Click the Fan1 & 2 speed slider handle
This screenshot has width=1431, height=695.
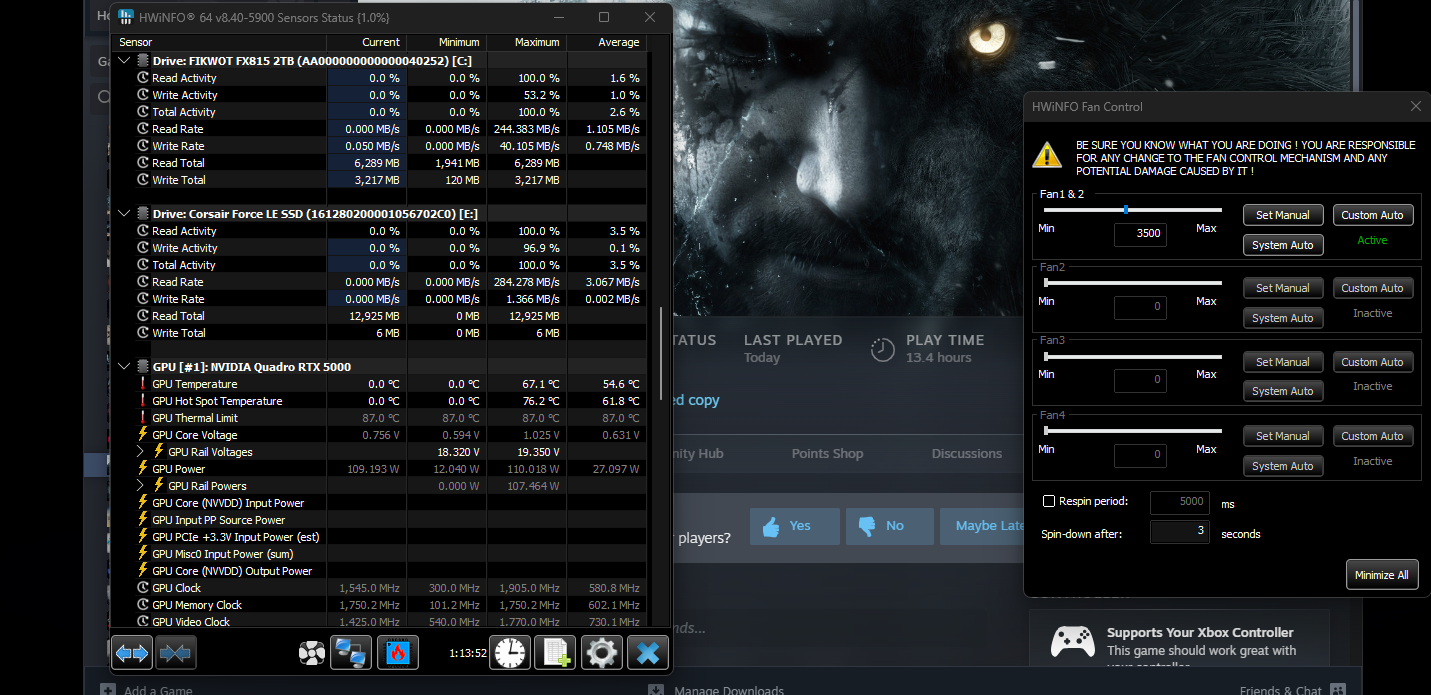pos(1126,210)
